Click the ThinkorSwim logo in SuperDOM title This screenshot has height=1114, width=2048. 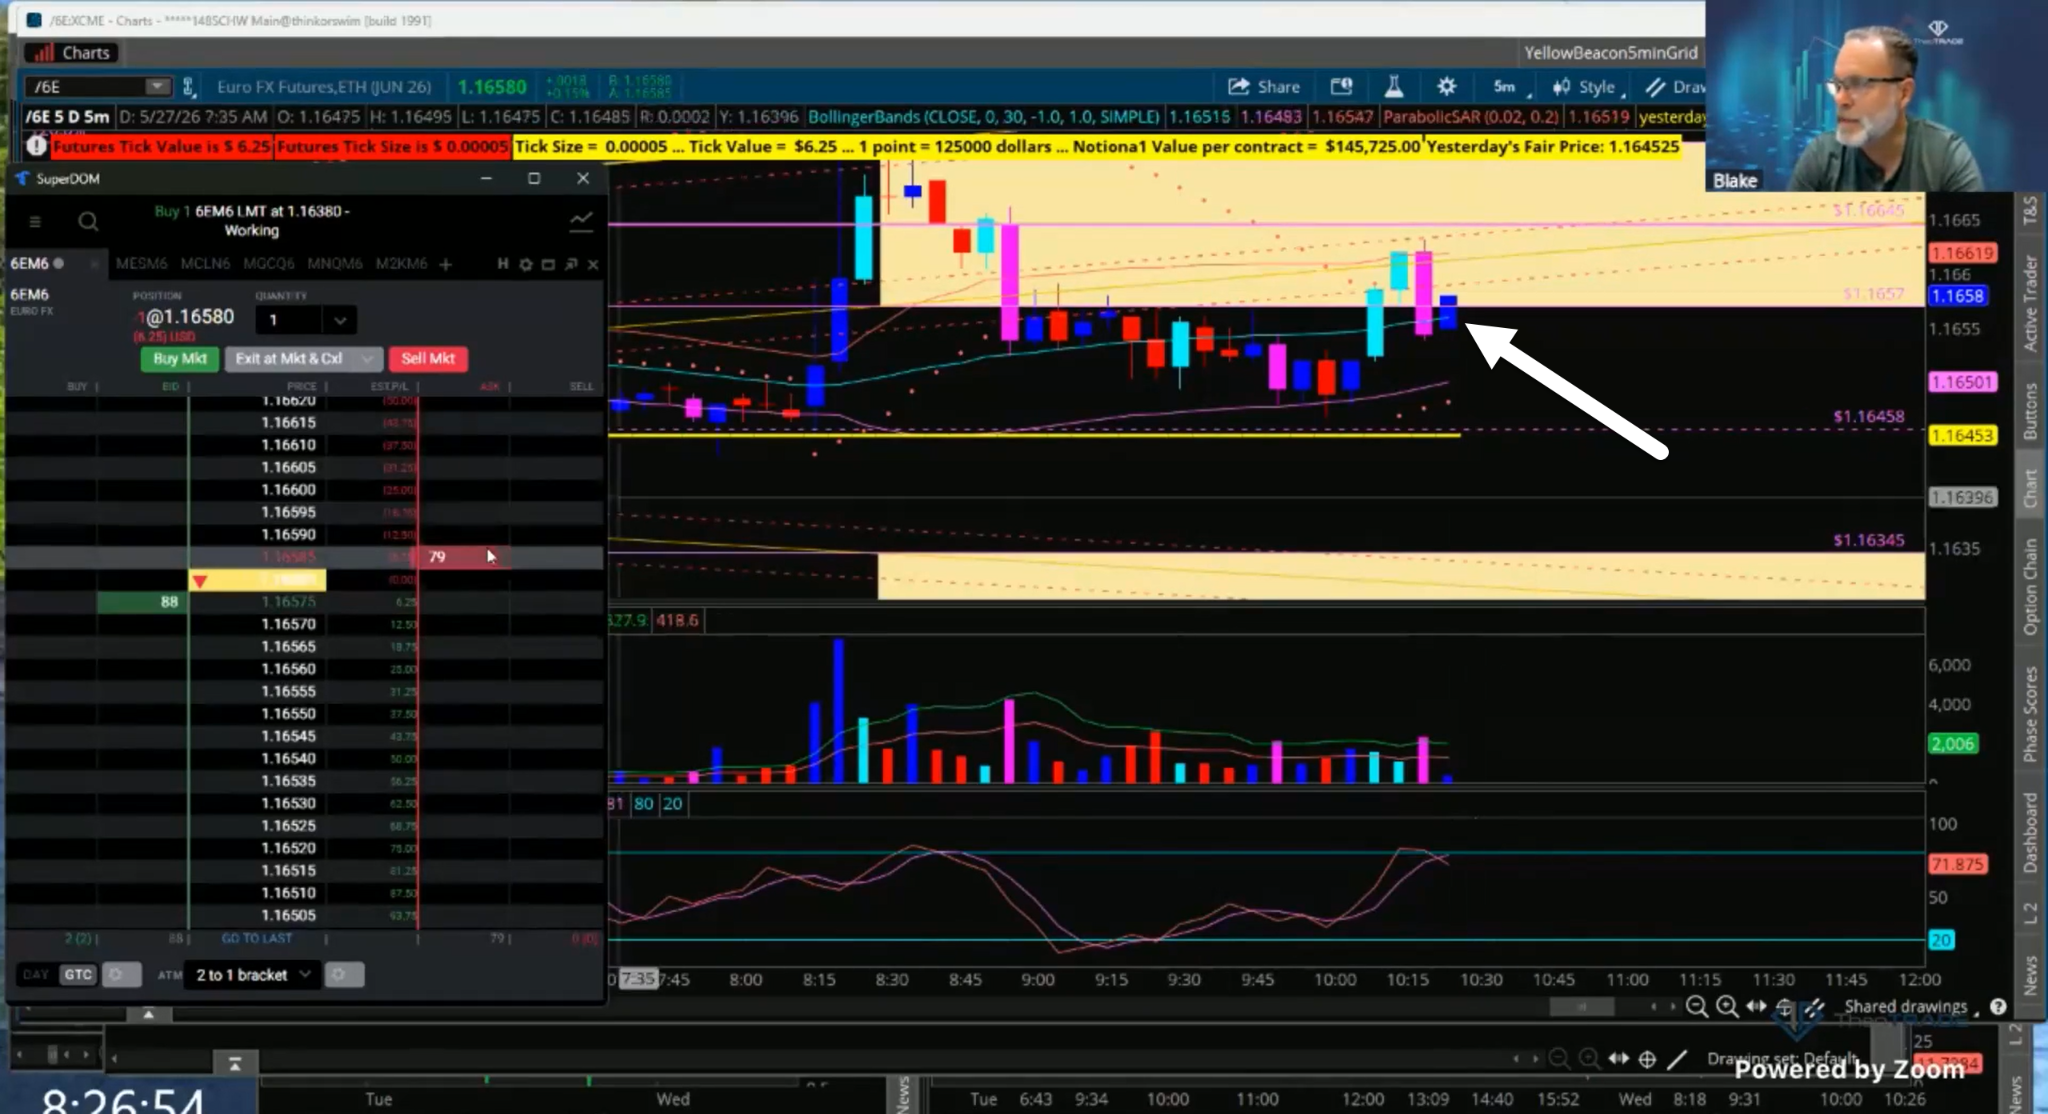tap(23, 179)
